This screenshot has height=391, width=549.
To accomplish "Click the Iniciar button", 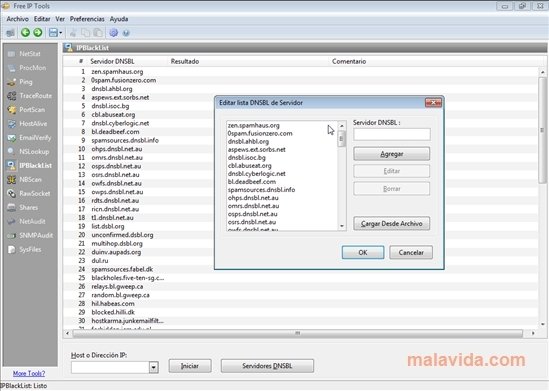I will pyautogui.click(x=190, y=366).
